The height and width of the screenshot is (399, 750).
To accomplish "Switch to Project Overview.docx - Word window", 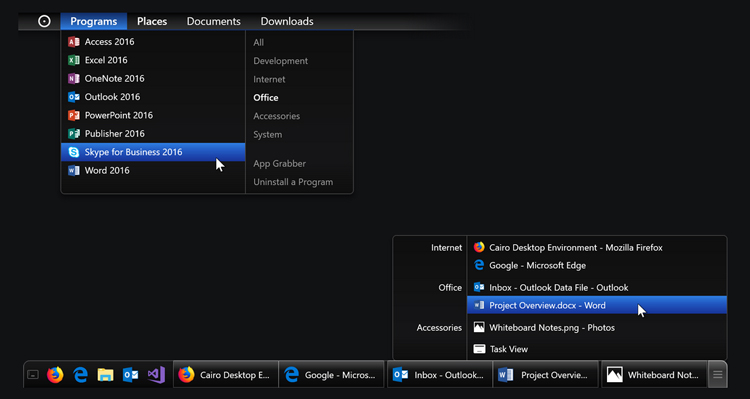I will [596, 305].
